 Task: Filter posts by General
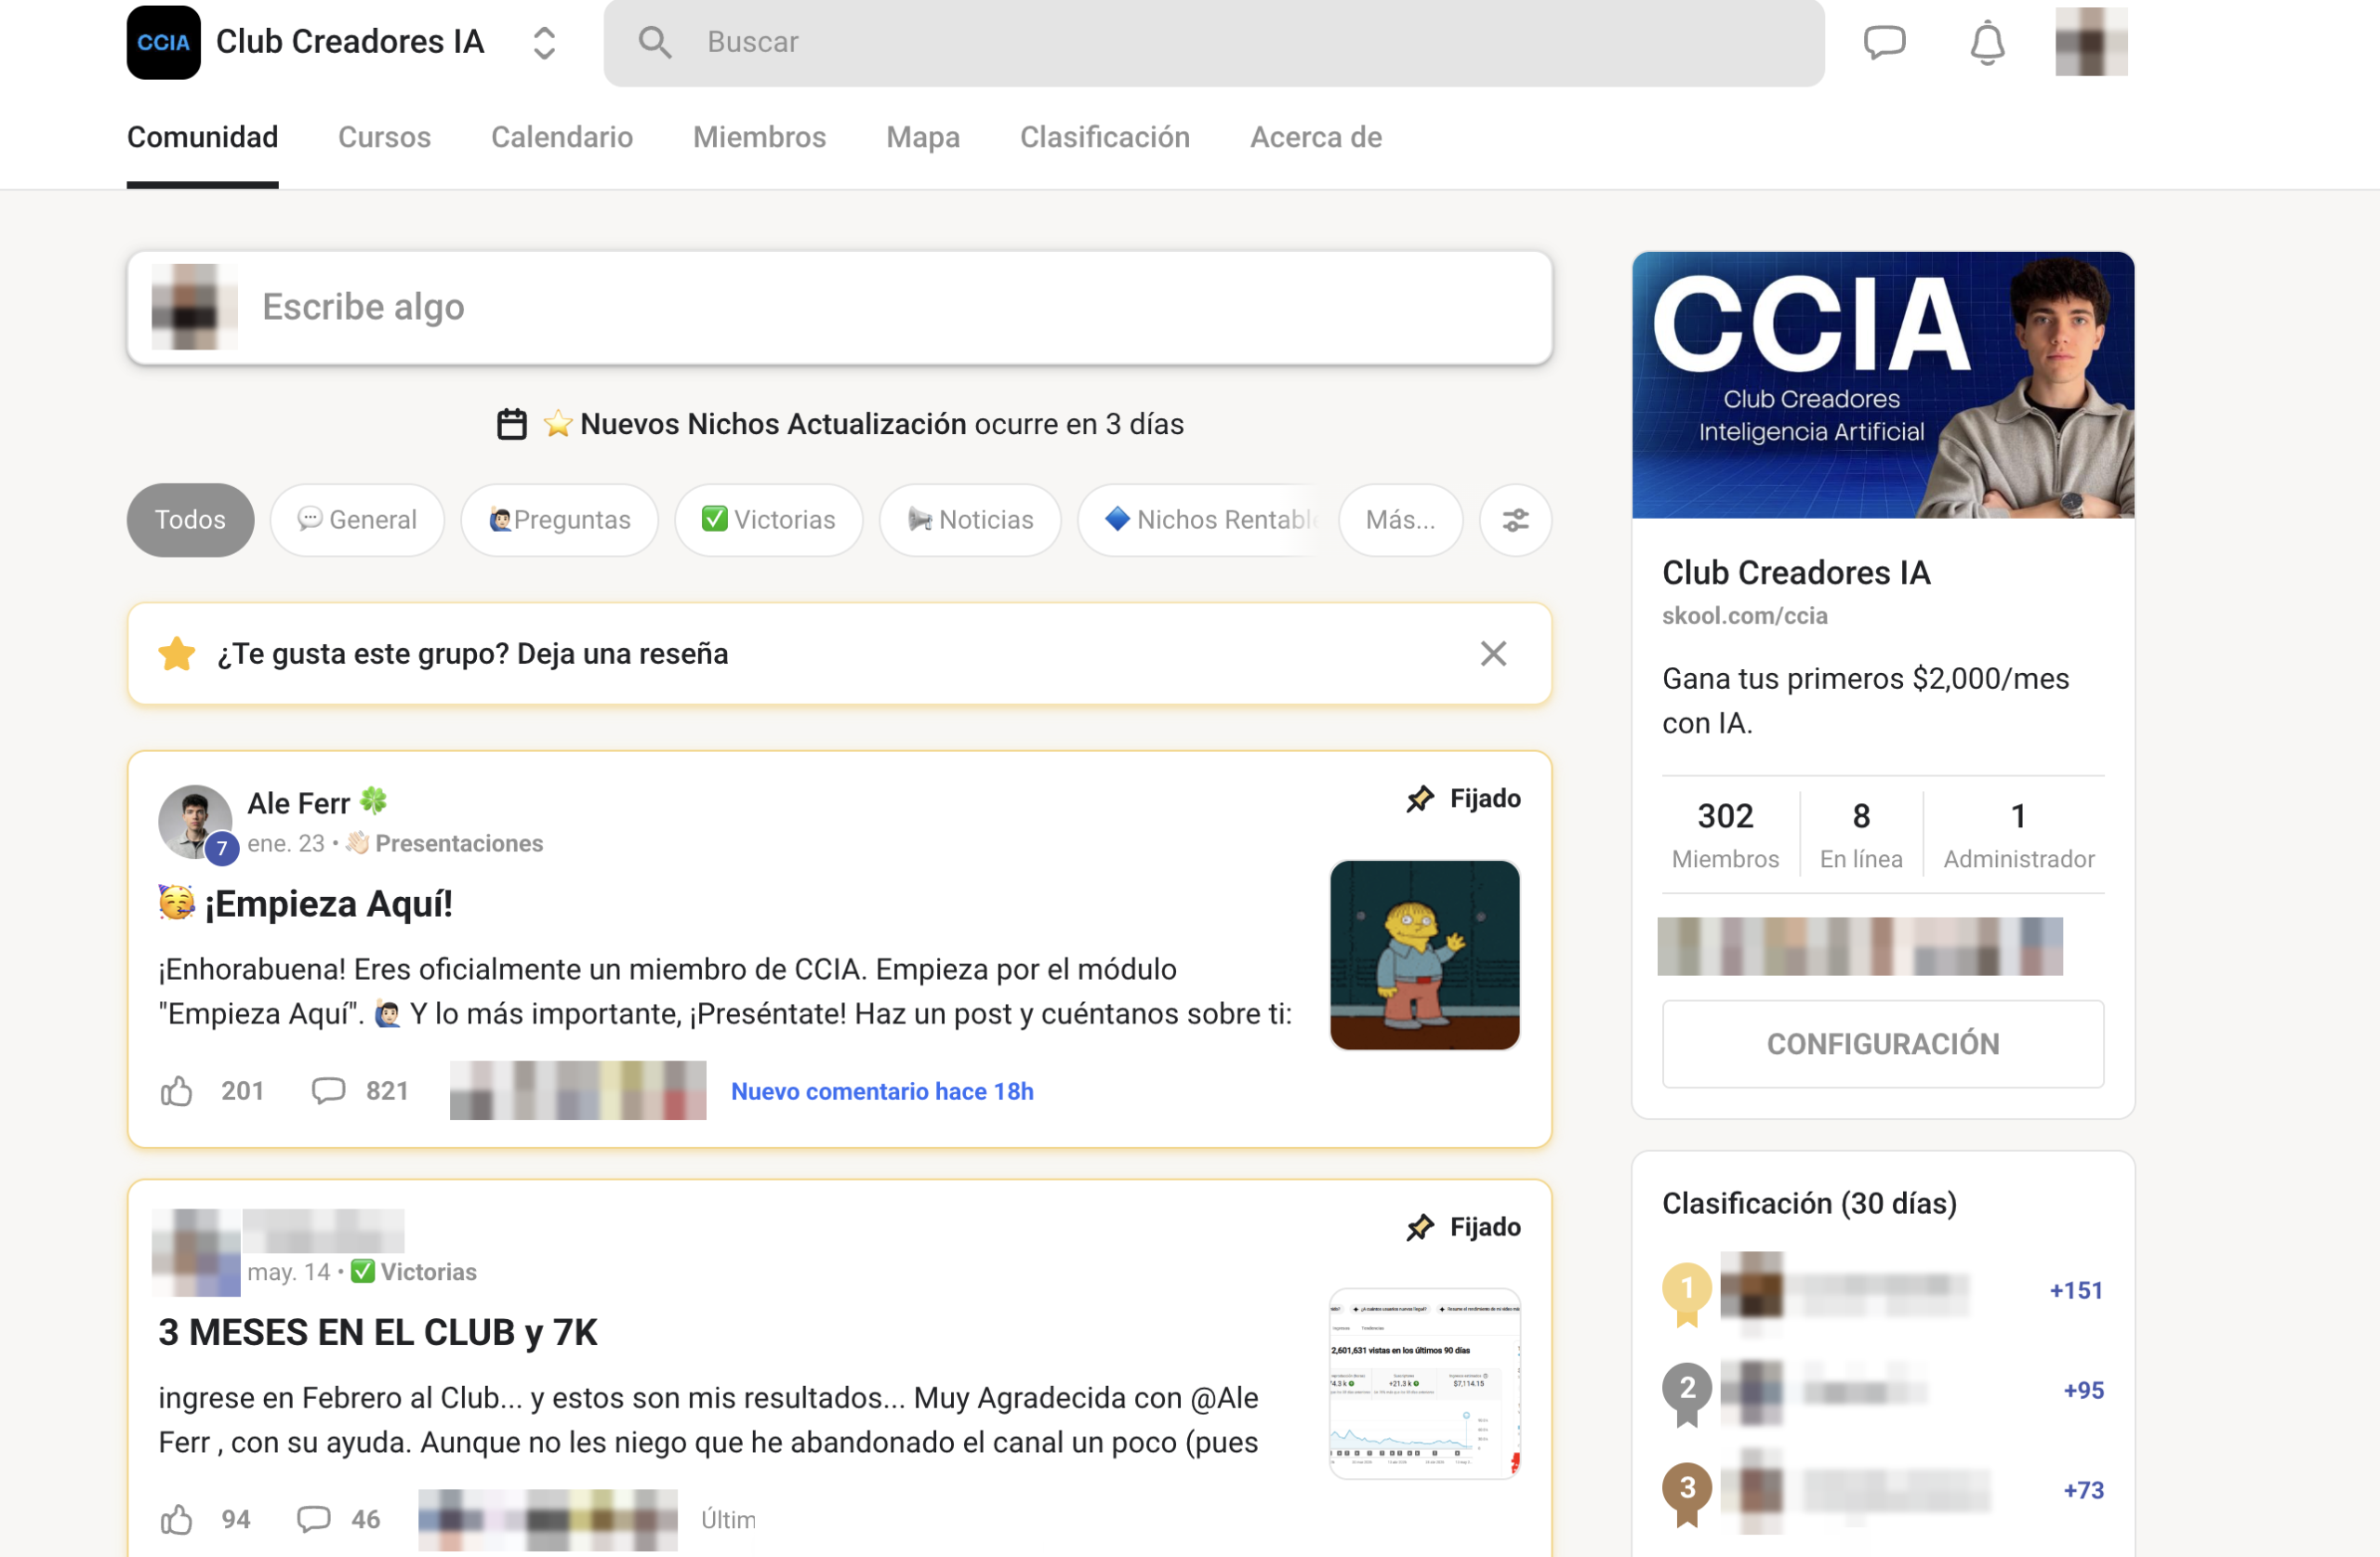pyautogui.click(x=357, y=520)
